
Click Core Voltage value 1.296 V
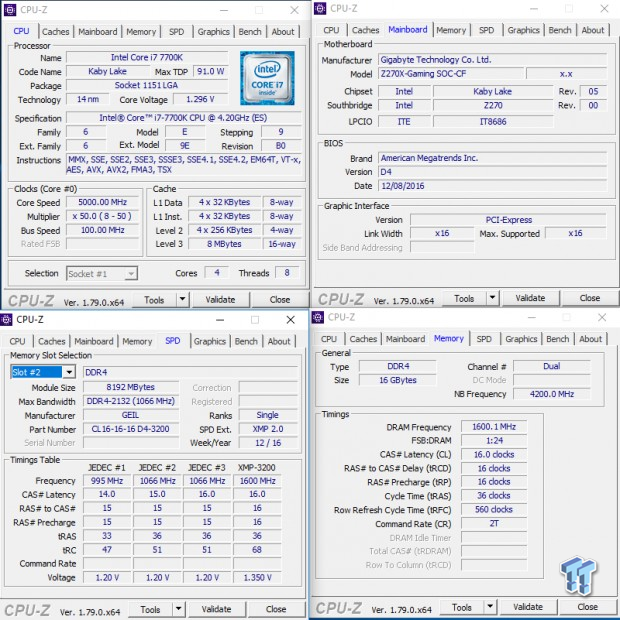(200, 99)
